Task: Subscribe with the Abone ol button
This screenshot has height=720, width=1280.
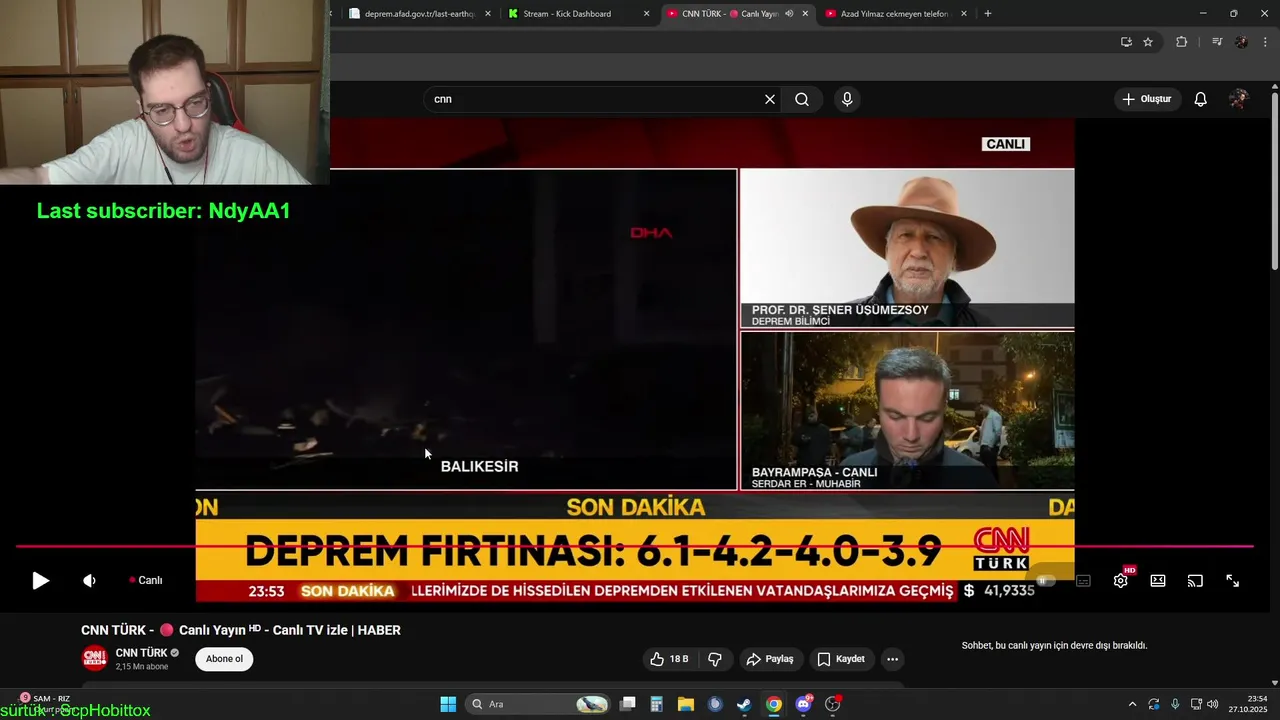Action: (x=224, y=659)
